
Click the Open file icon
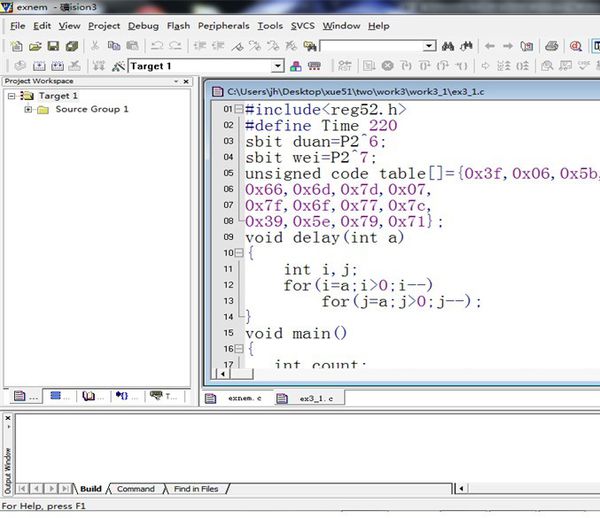(33, 45)
